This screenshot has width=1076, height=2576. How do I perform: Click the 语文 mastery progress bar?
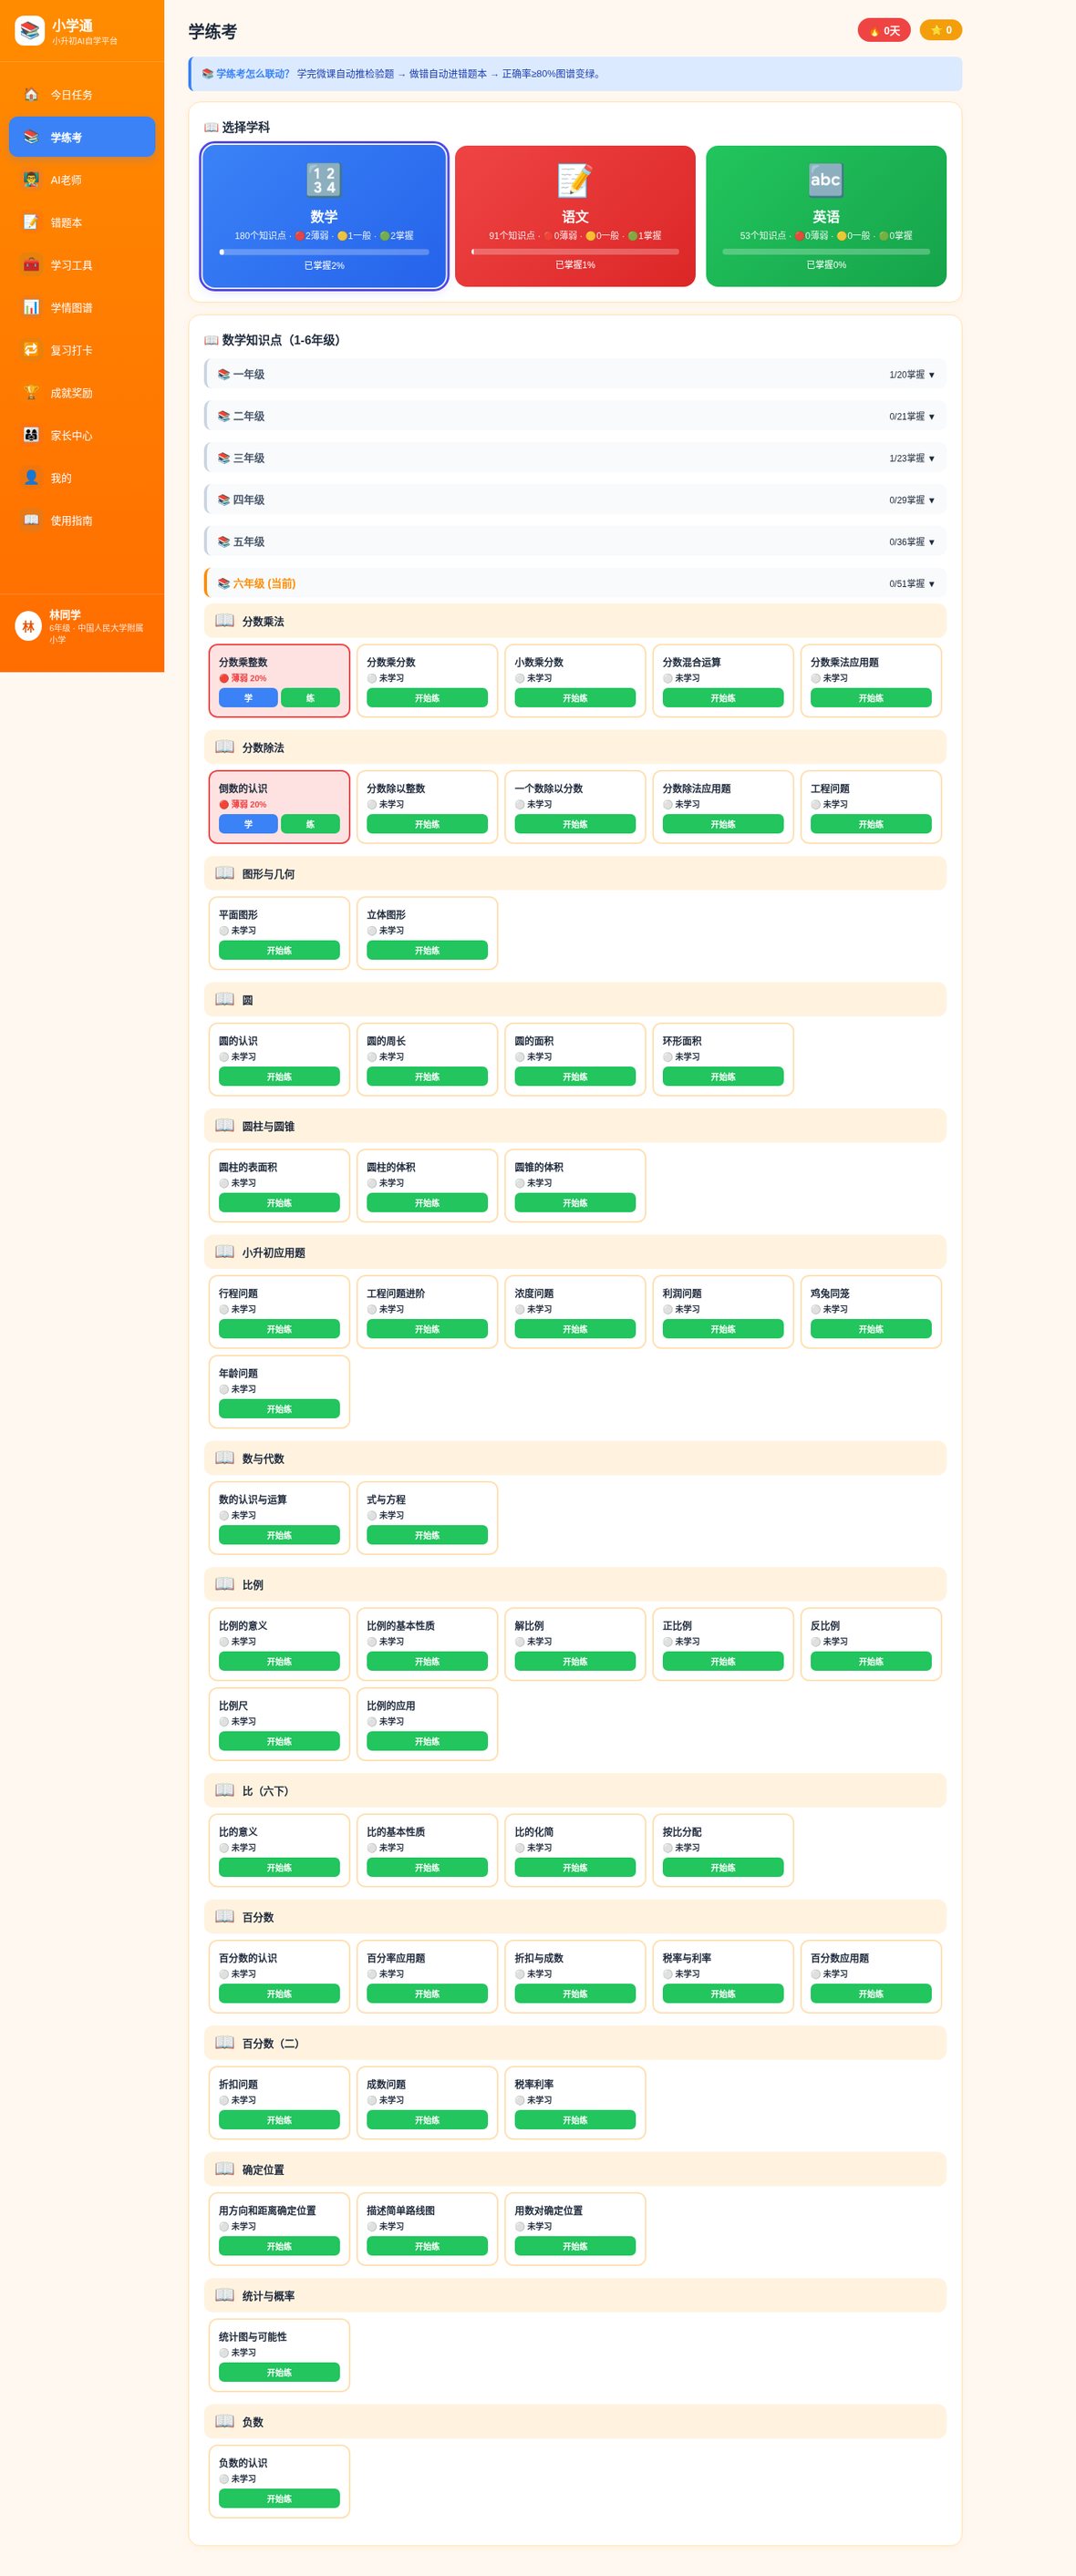click(575, 252)
